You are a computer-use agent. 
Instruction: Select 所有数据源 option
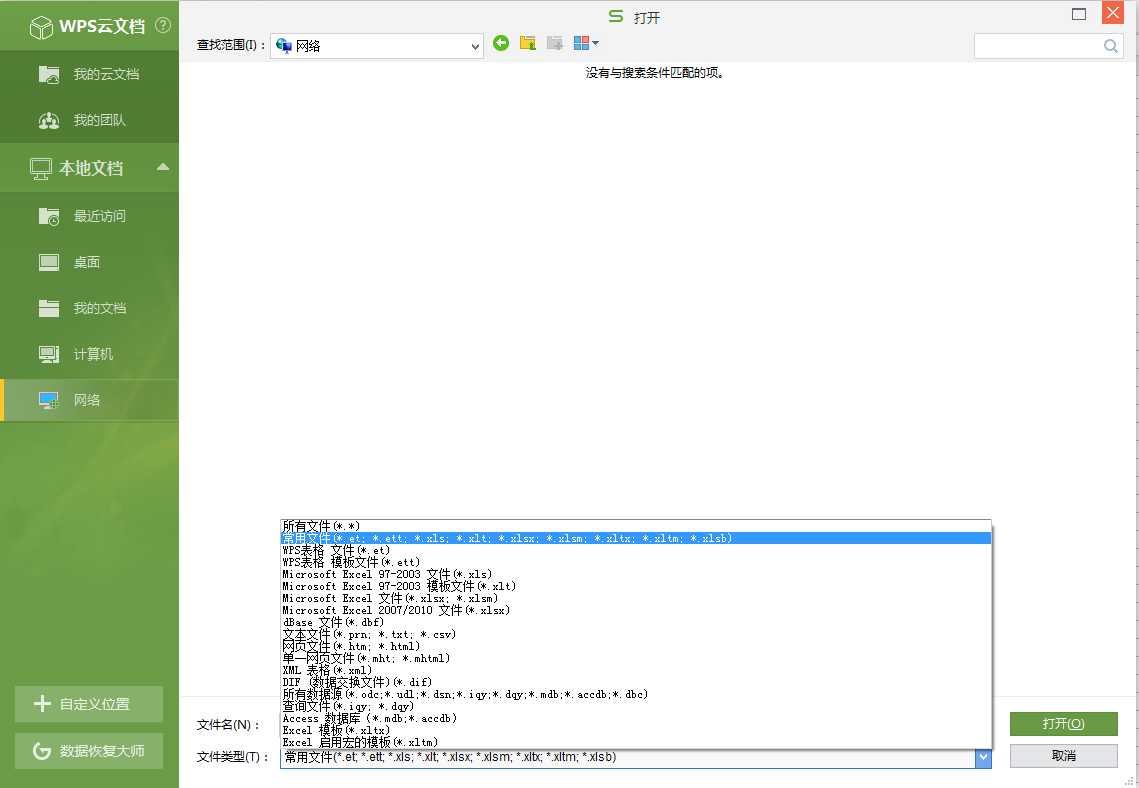(x=636, y=694)
